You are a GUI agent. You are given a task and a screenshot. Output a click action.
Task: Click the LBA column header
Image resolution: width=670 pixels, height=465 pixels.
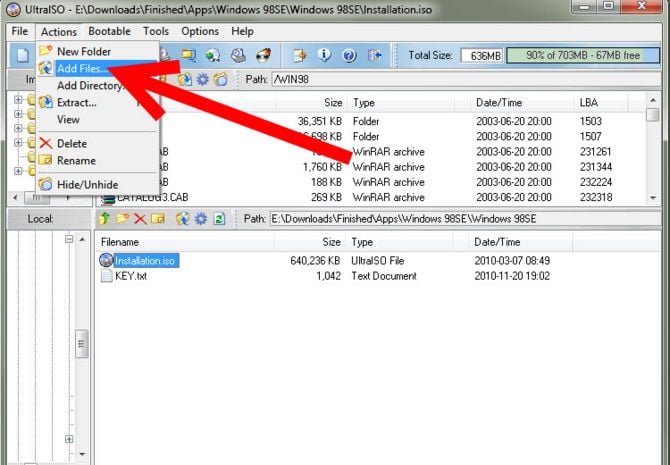point(588,102)
